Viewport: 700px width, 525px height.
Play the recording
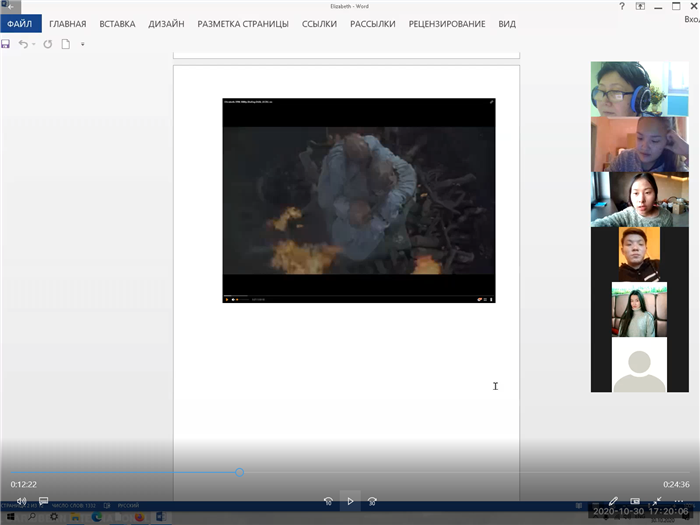350,500
